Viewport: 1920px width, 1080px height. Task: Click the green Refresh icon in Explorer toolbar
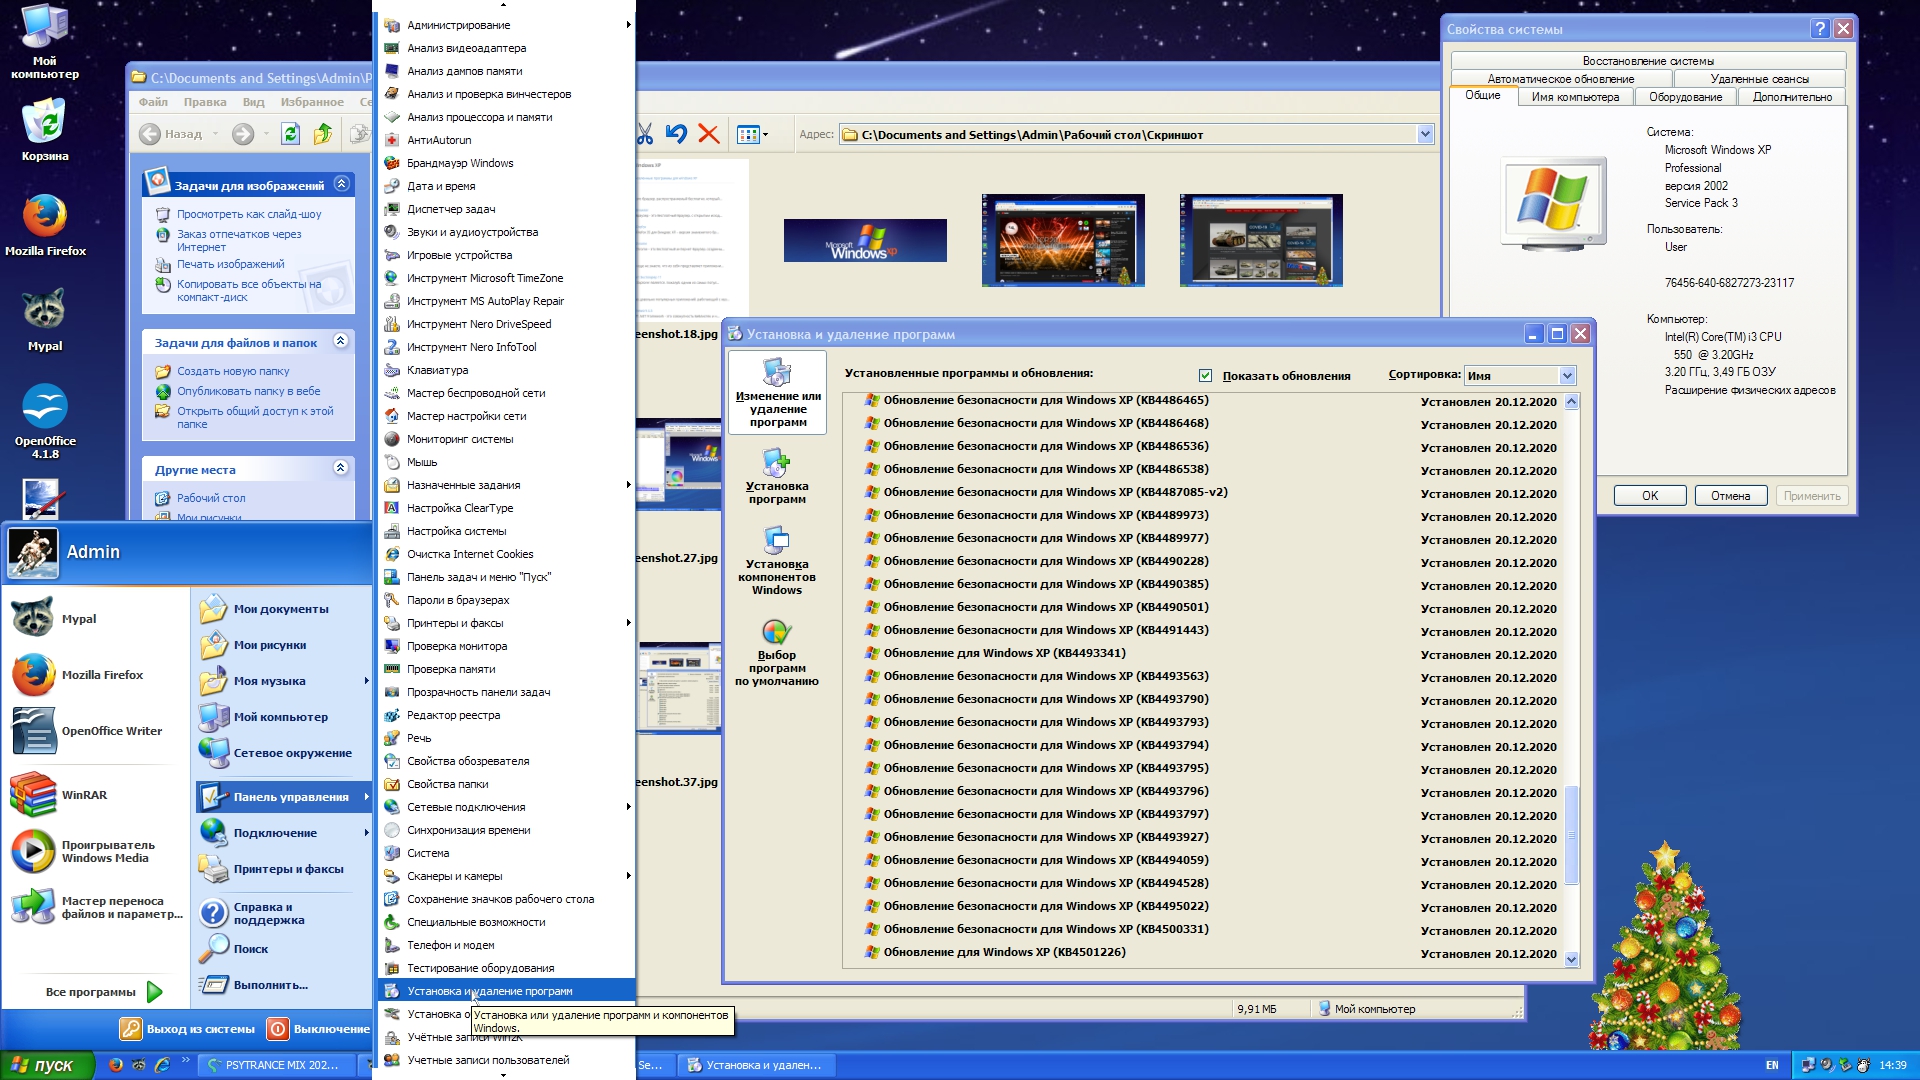click(x=290, y=134)
